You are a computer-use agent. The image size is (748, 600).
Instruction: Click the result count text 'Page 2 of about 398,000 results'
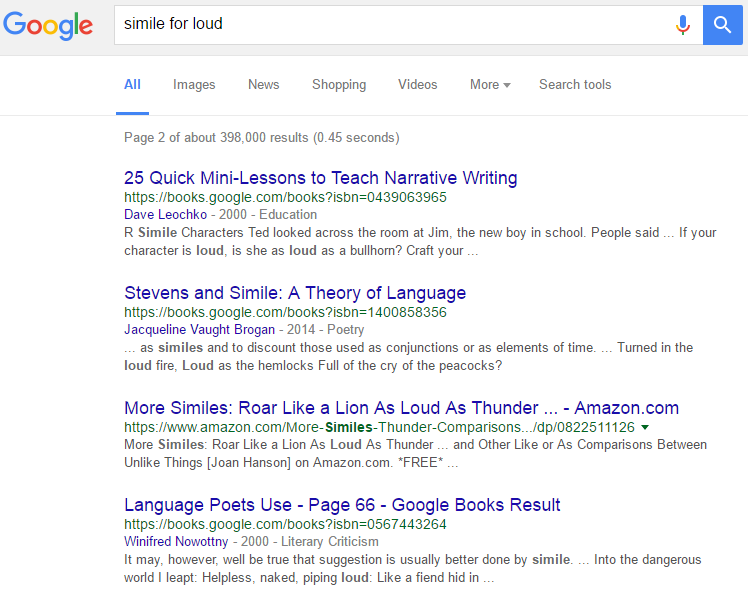(x=261, y=137)
